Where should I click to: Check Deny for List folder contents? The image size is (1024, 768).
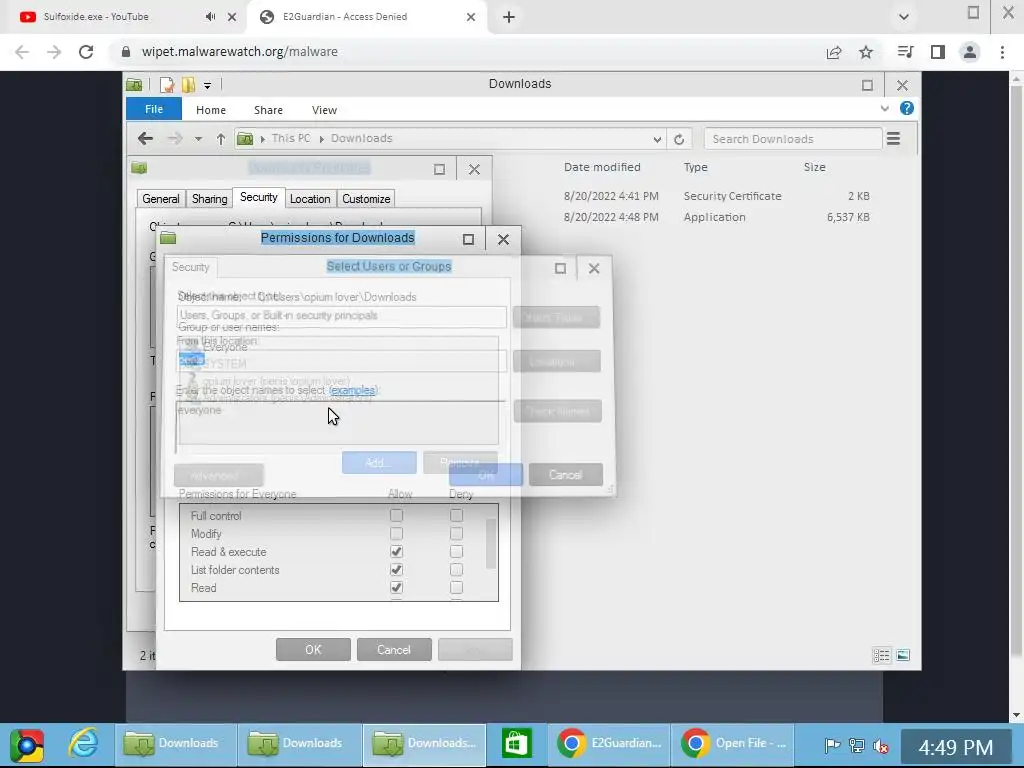(x=456, y=570)
